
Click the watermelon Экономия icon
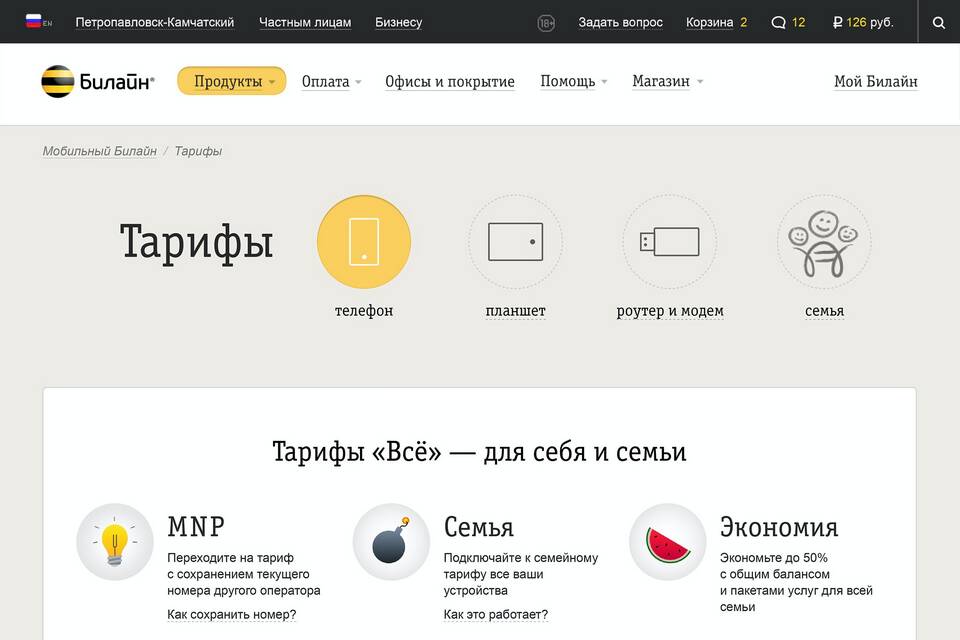[667, 542]
